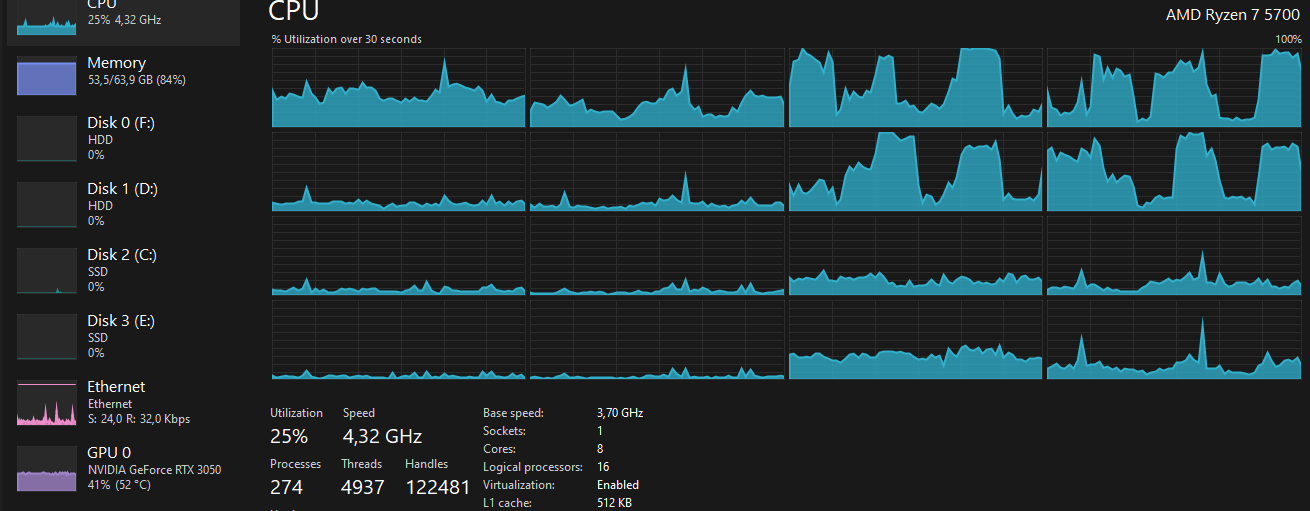The width and height of the screenshot is (1310, 511).
Task: Click the top-left logical processor graph
Action: [x=398, y=88]
